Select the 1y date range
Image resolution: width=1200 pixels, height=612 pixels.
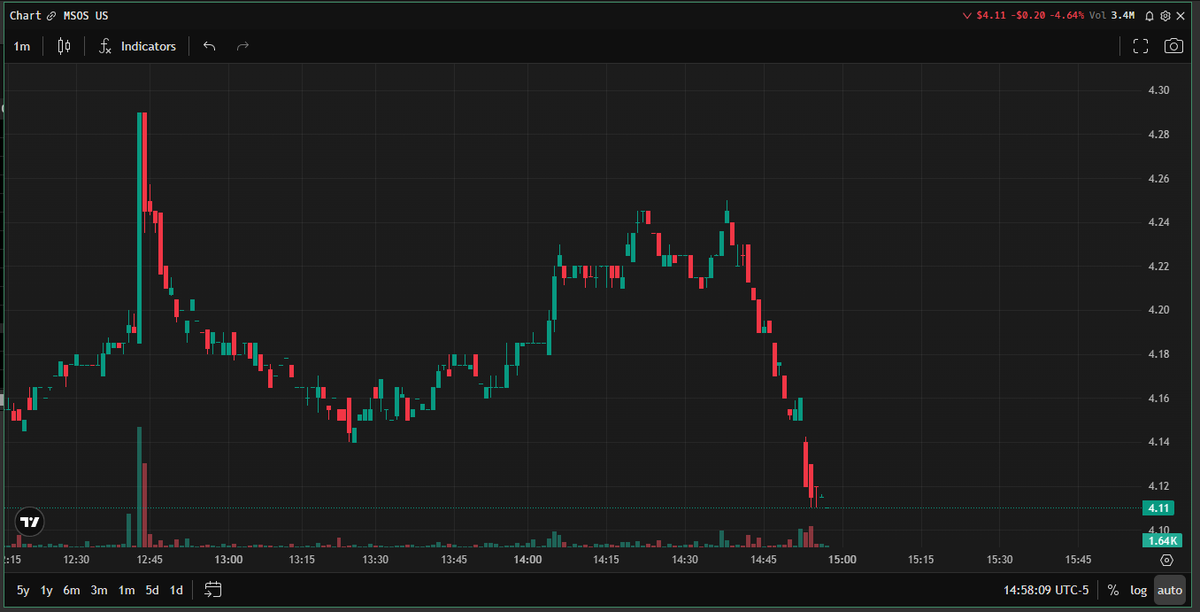[x=47, y=590]
